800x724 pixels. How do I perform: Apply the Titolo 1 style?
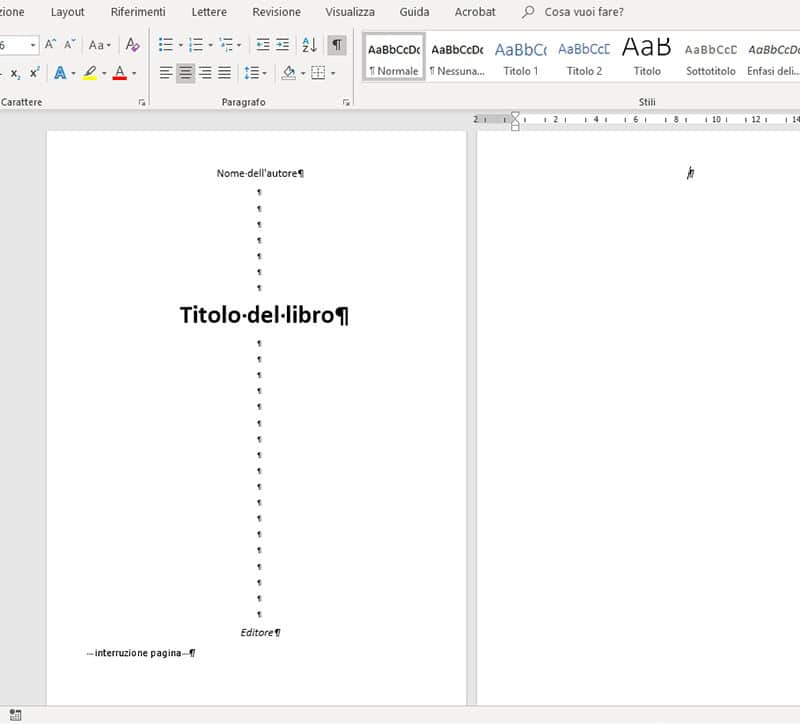pos(520,57)
